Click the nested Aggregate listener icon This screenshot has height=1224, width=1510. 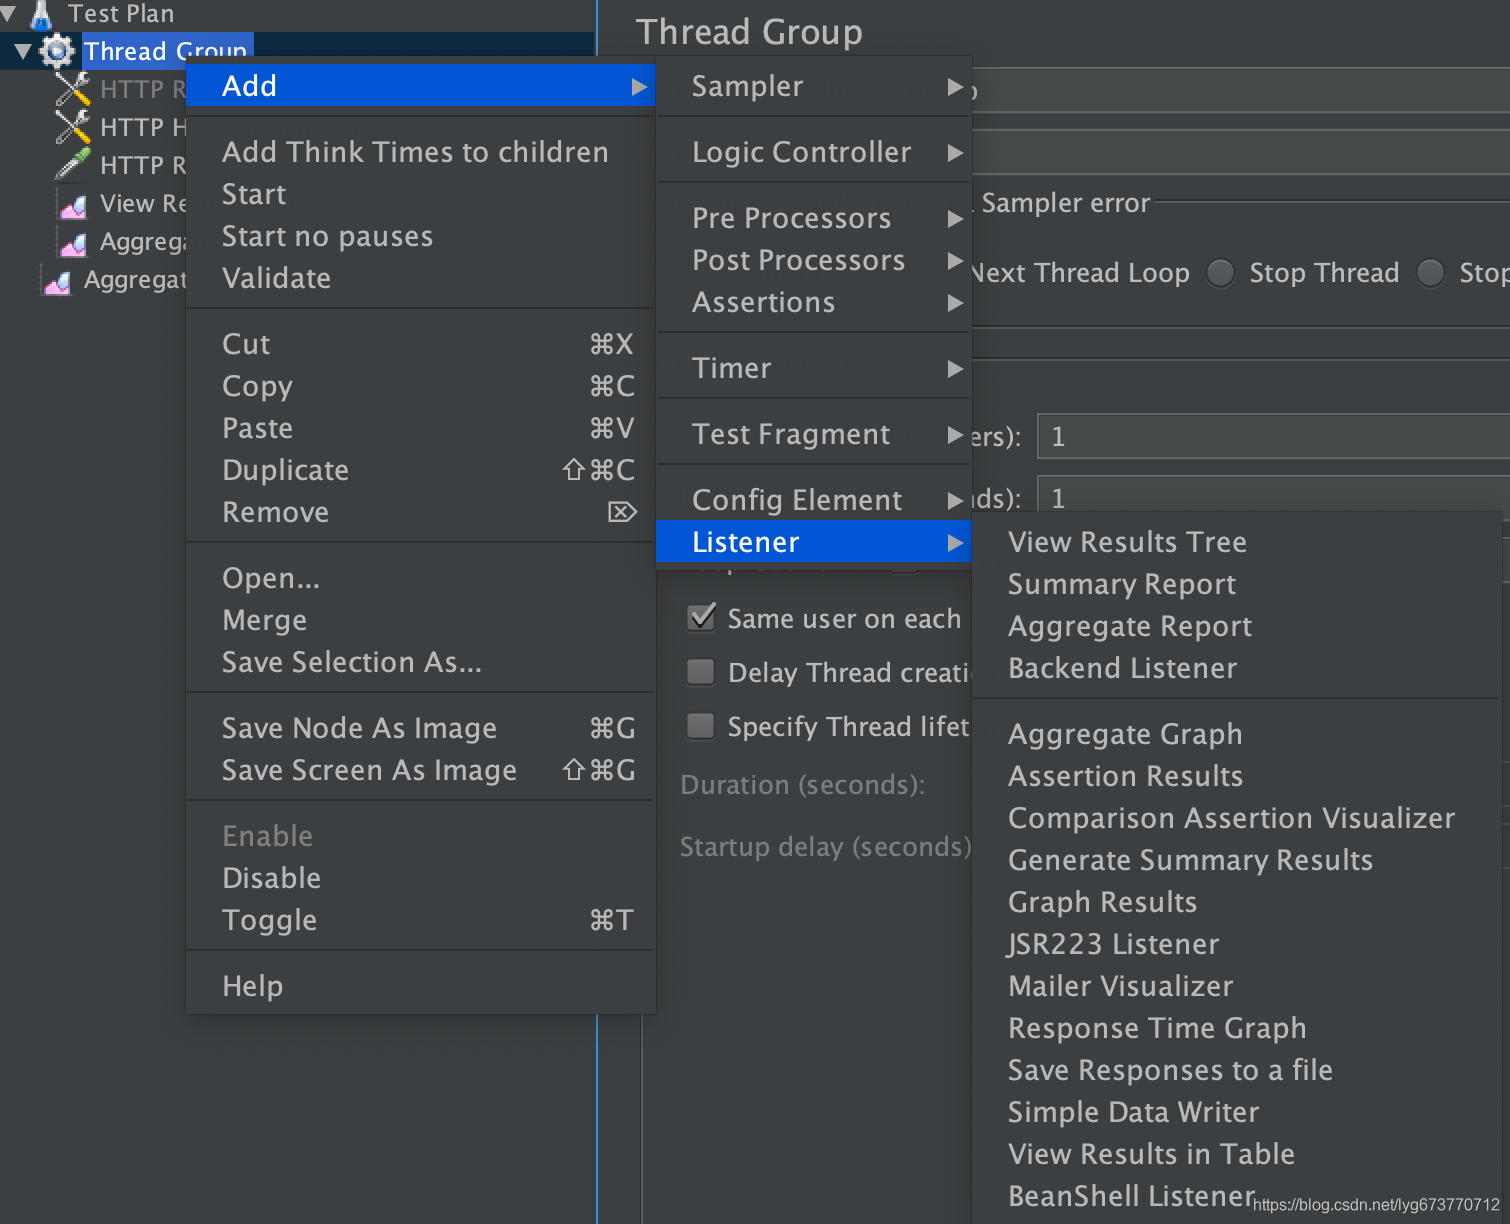tap(73, 242)
